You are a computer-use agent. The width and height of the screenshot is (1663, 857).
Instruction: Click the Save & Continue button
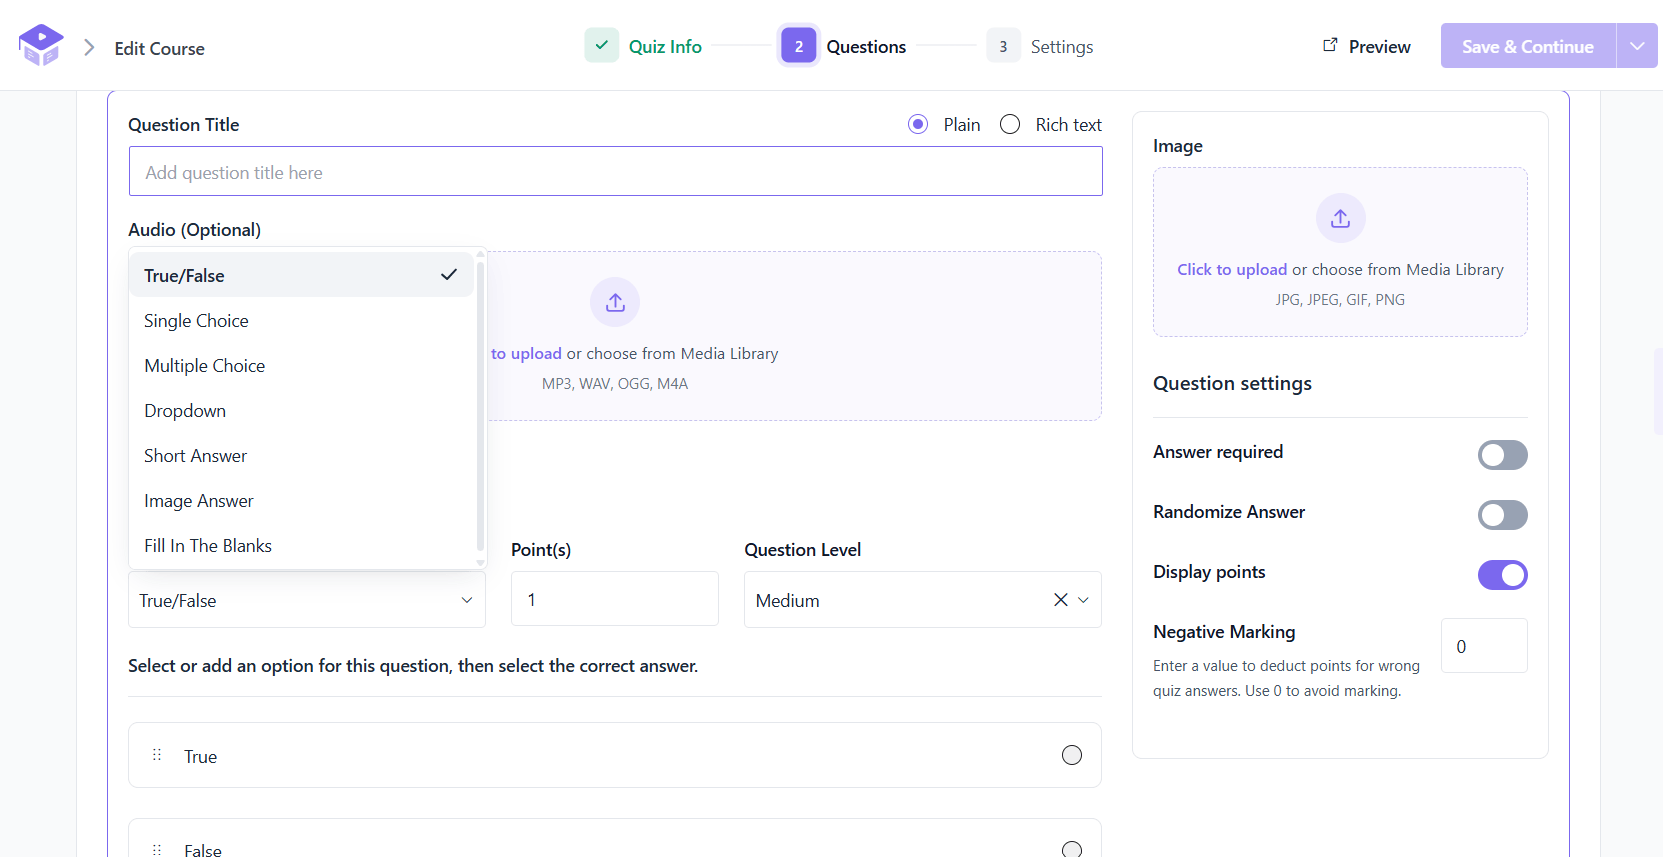pos(1528,46)
